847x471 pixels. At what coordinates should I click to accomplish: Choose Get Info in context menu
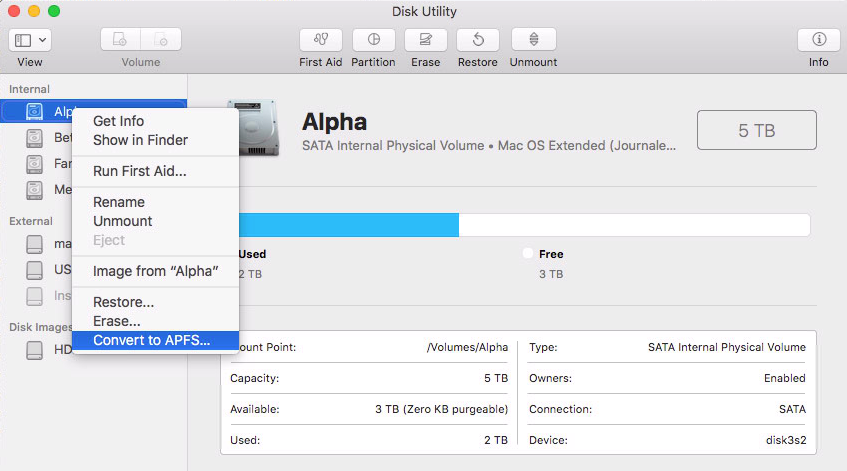pos(156,121)
